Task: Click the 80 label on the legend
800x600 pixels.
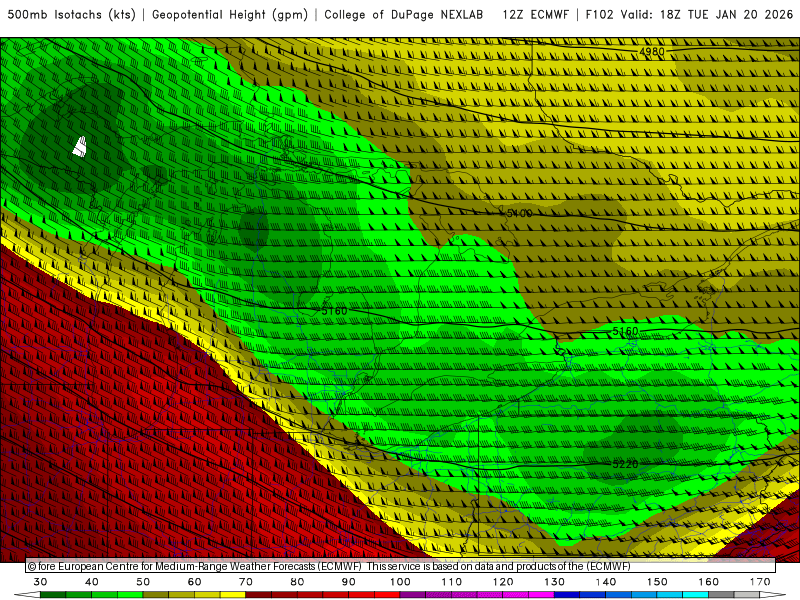Action: pos(297,582)
